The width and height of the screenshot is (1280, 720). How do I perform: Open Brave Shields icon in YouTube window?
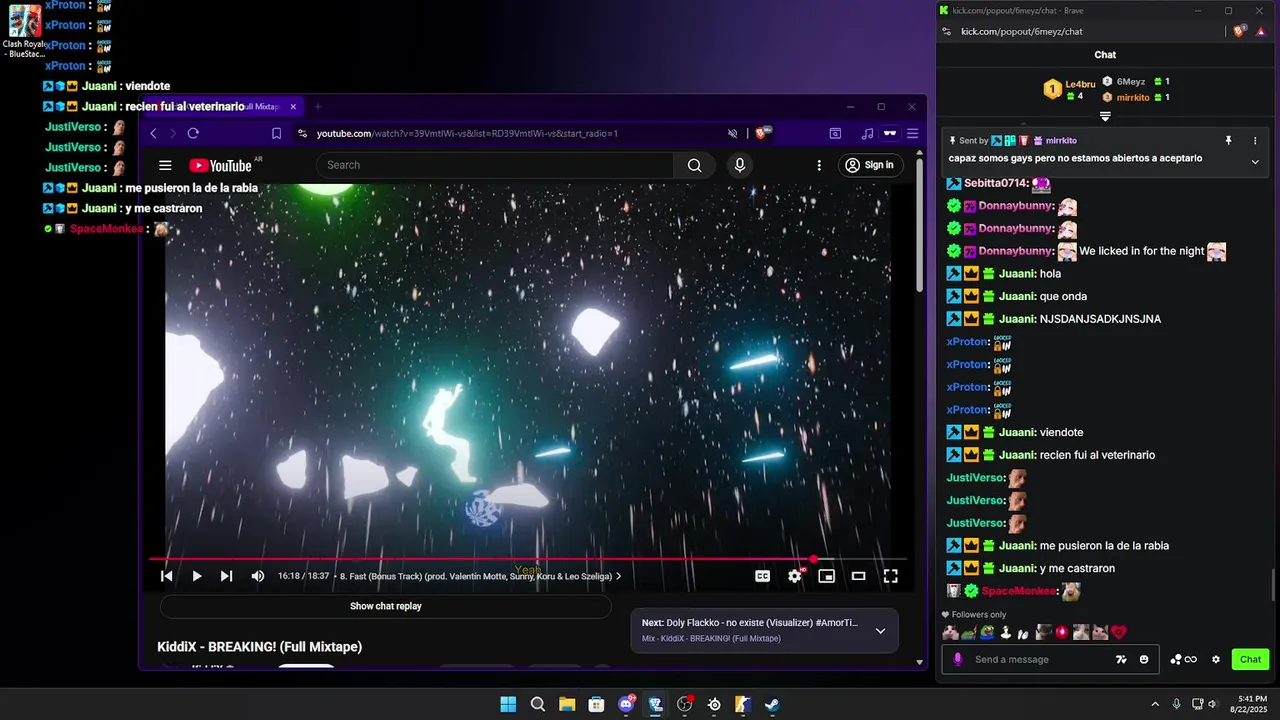point(763,133)
